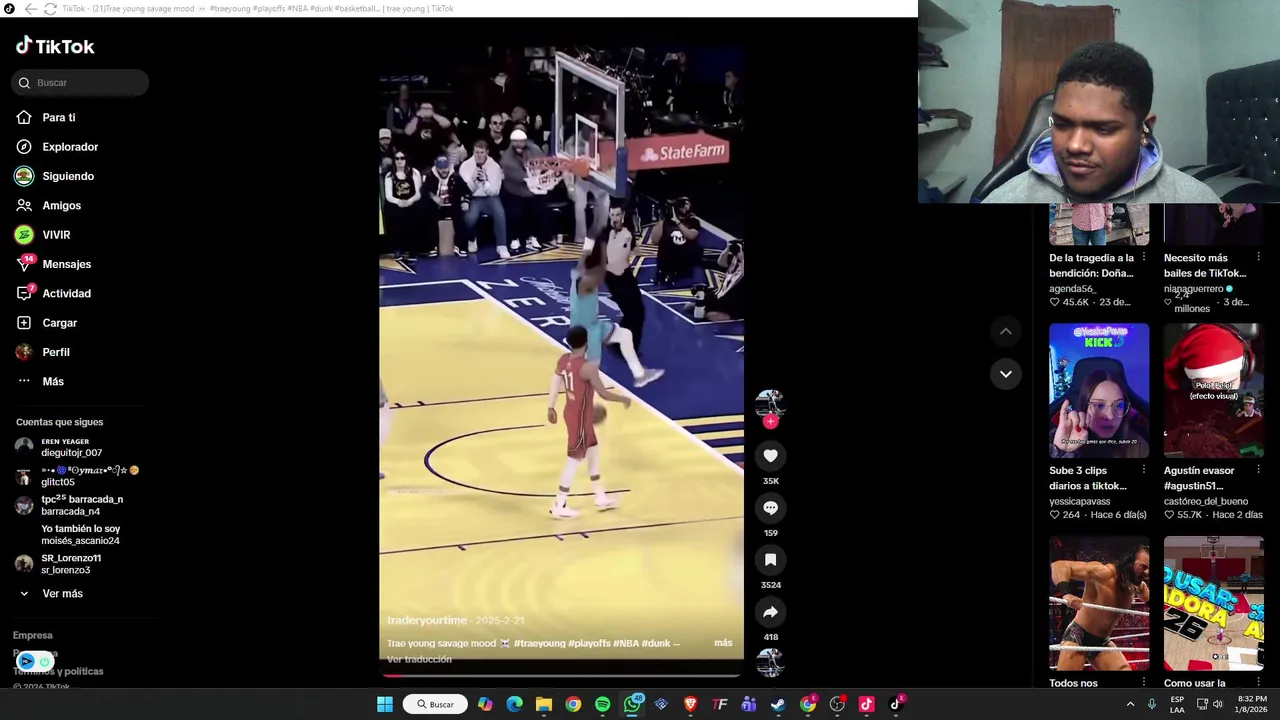Open the Actividad notifications

tap(66, 294)
